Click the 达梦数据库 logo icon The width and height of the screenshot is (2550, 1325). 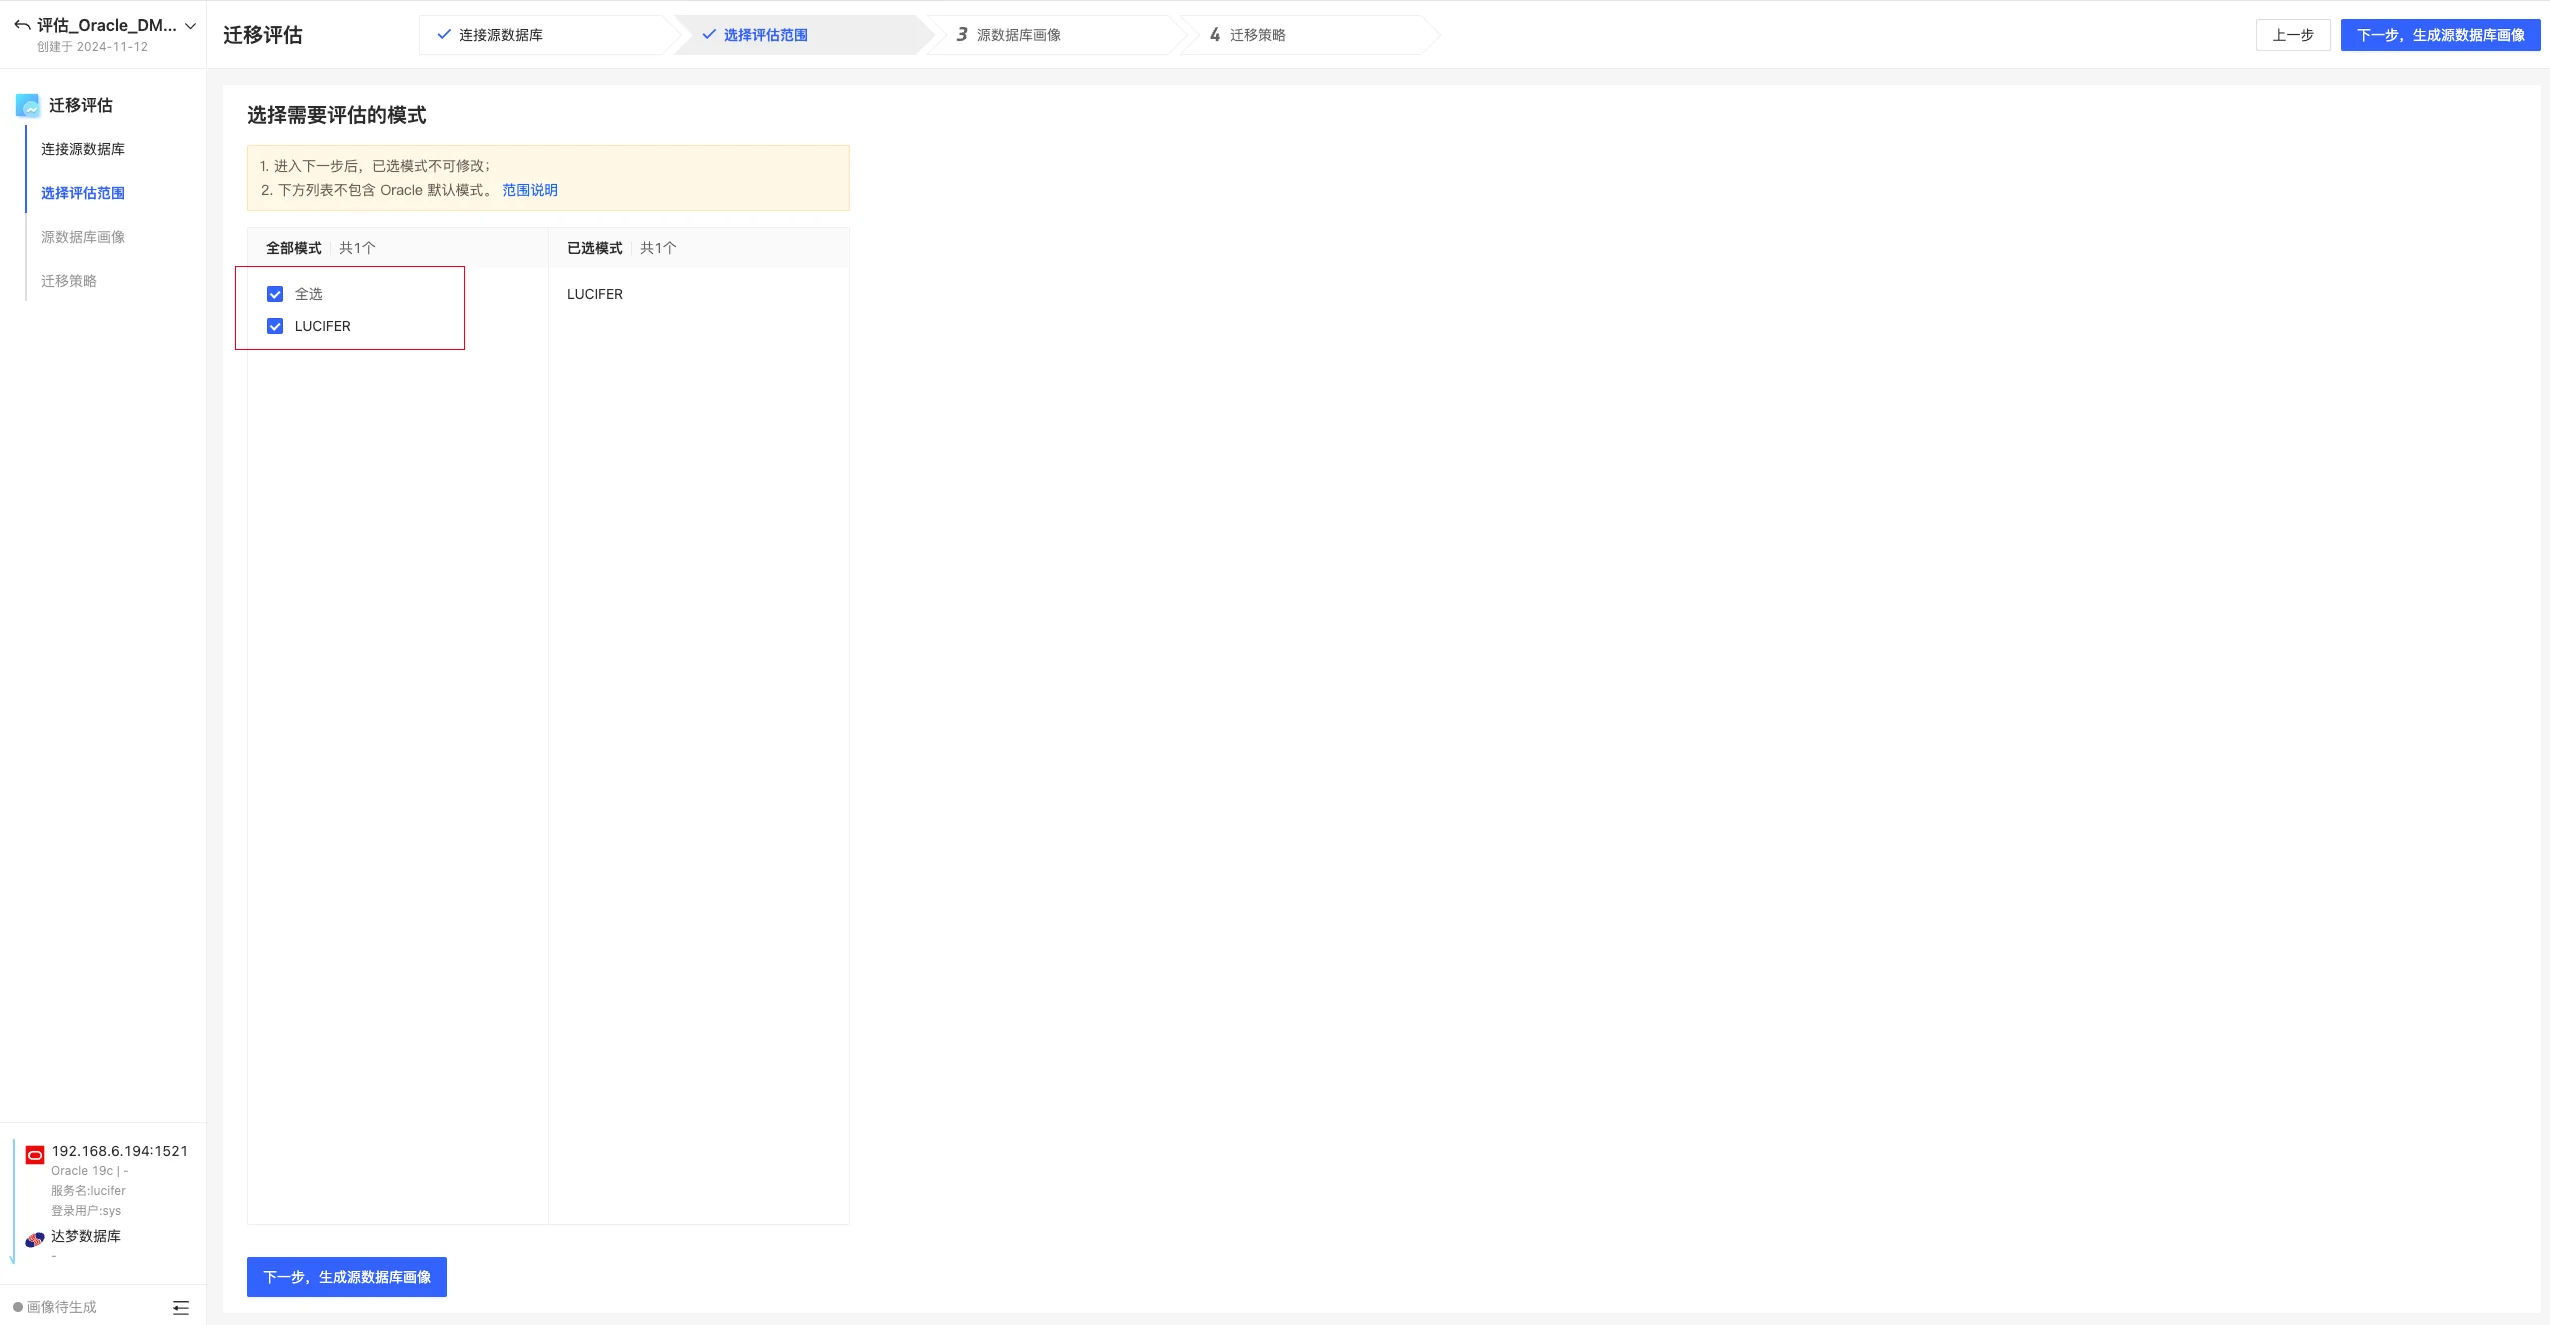35,1239
